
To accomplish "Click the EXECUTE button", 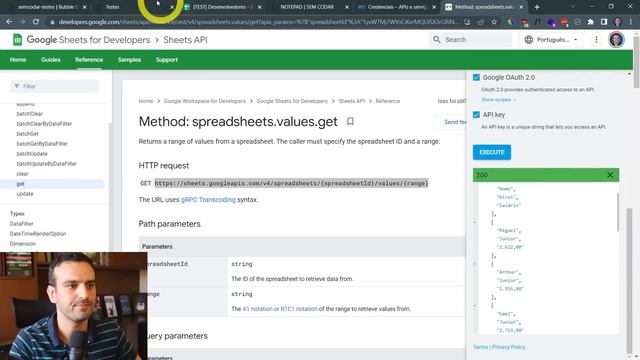I will coord(492,152).
